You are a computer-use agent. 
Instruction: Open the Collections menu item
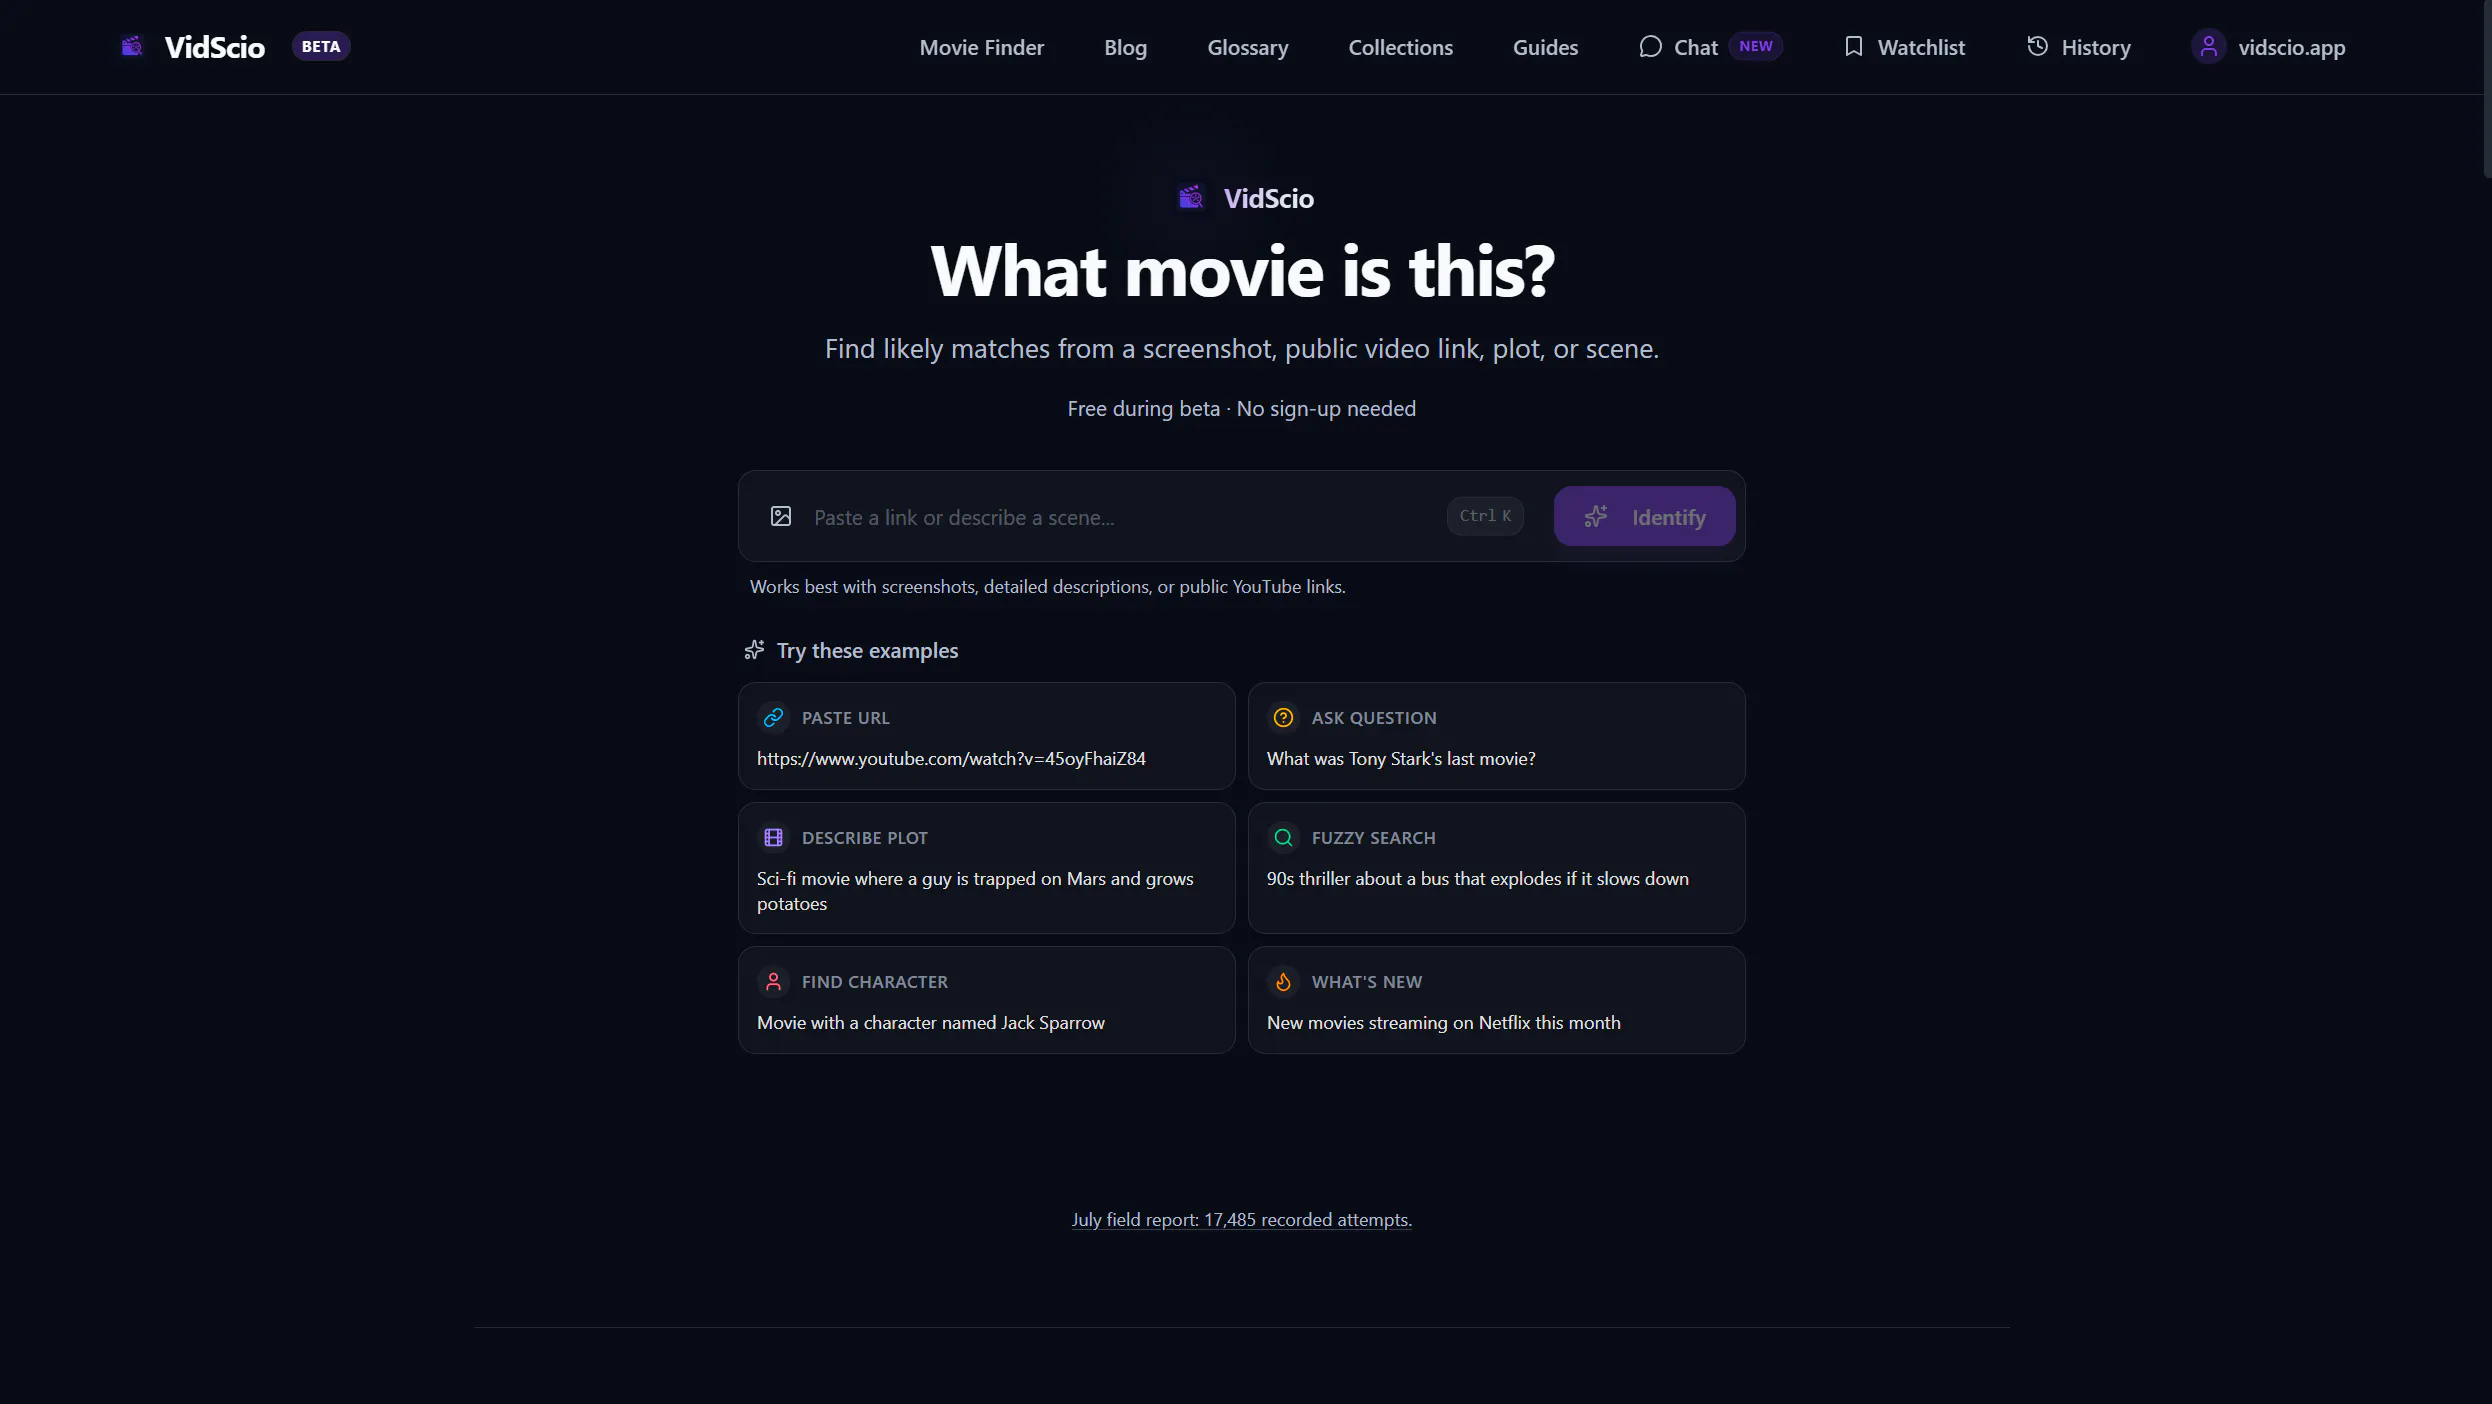[x=1400, y=47]
